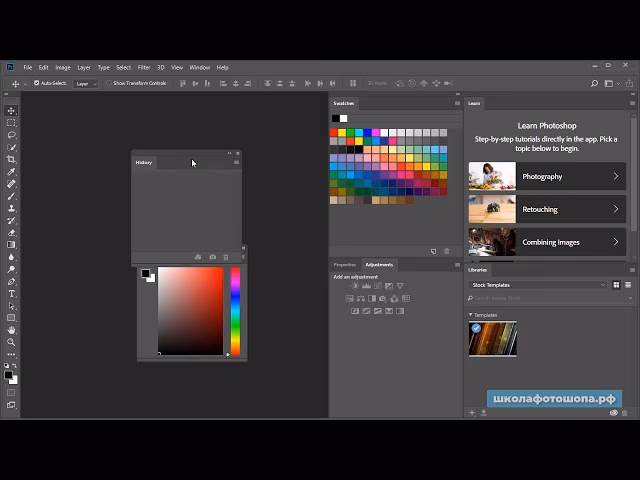Select the Pen tool
Image resolution: width=640 pixels, height=480 pixels.
click(11, 282)
